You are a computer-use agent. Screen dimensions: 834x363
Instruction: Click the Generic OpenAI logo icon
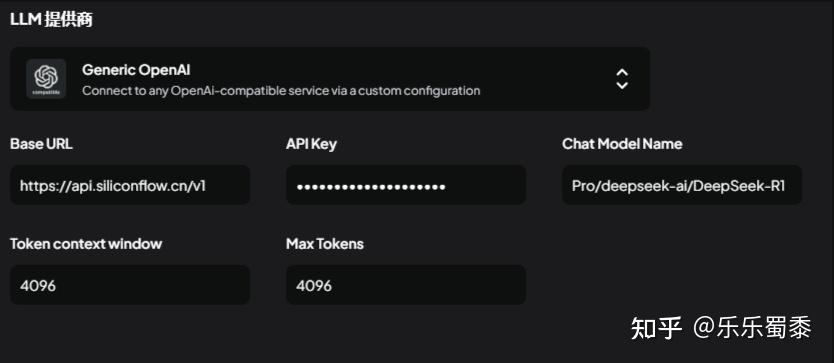[x=46, y=79]
